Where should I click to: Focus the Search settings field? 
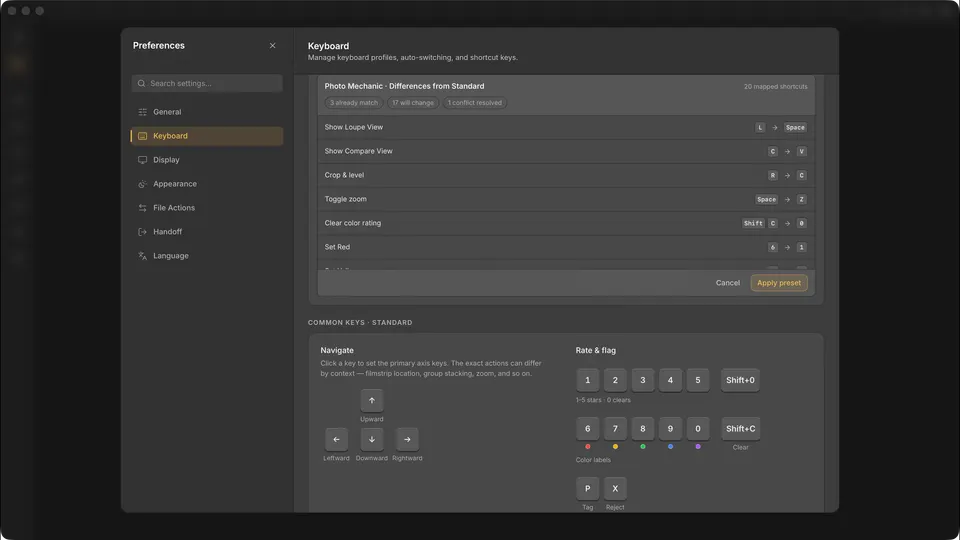(x=207, y=83)
